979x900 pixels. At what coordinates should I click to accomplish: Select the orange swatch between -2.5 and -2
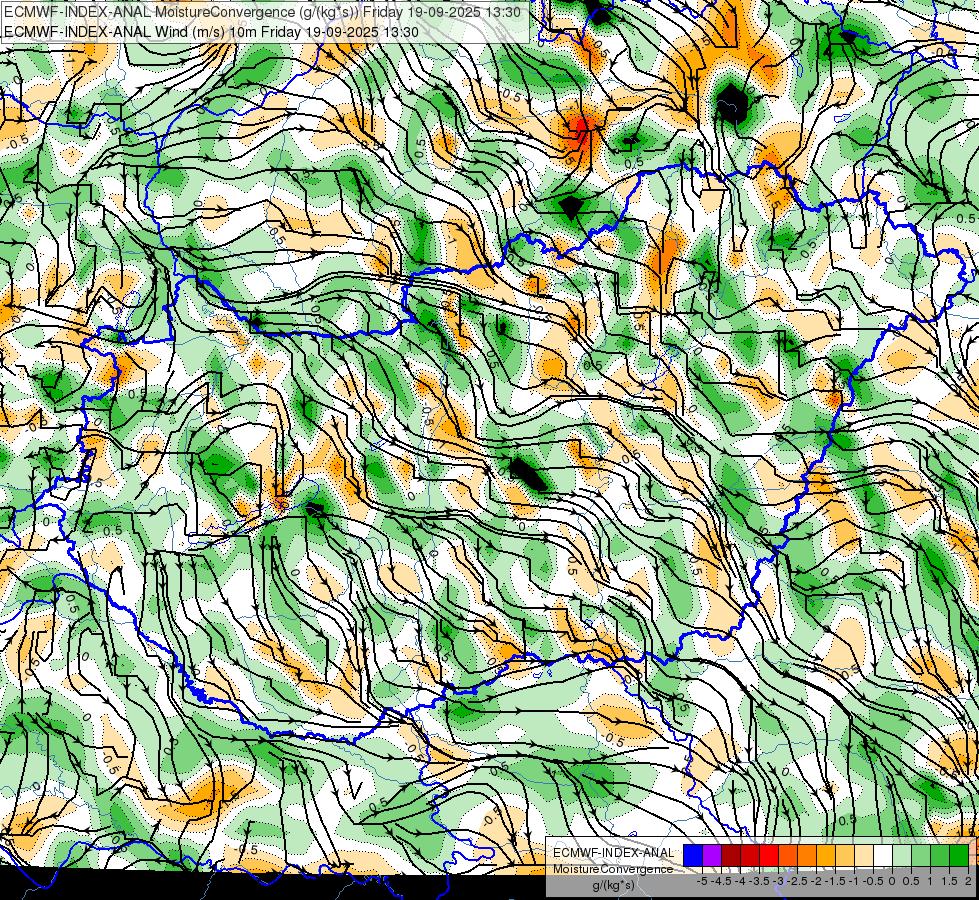coord(807,855)
